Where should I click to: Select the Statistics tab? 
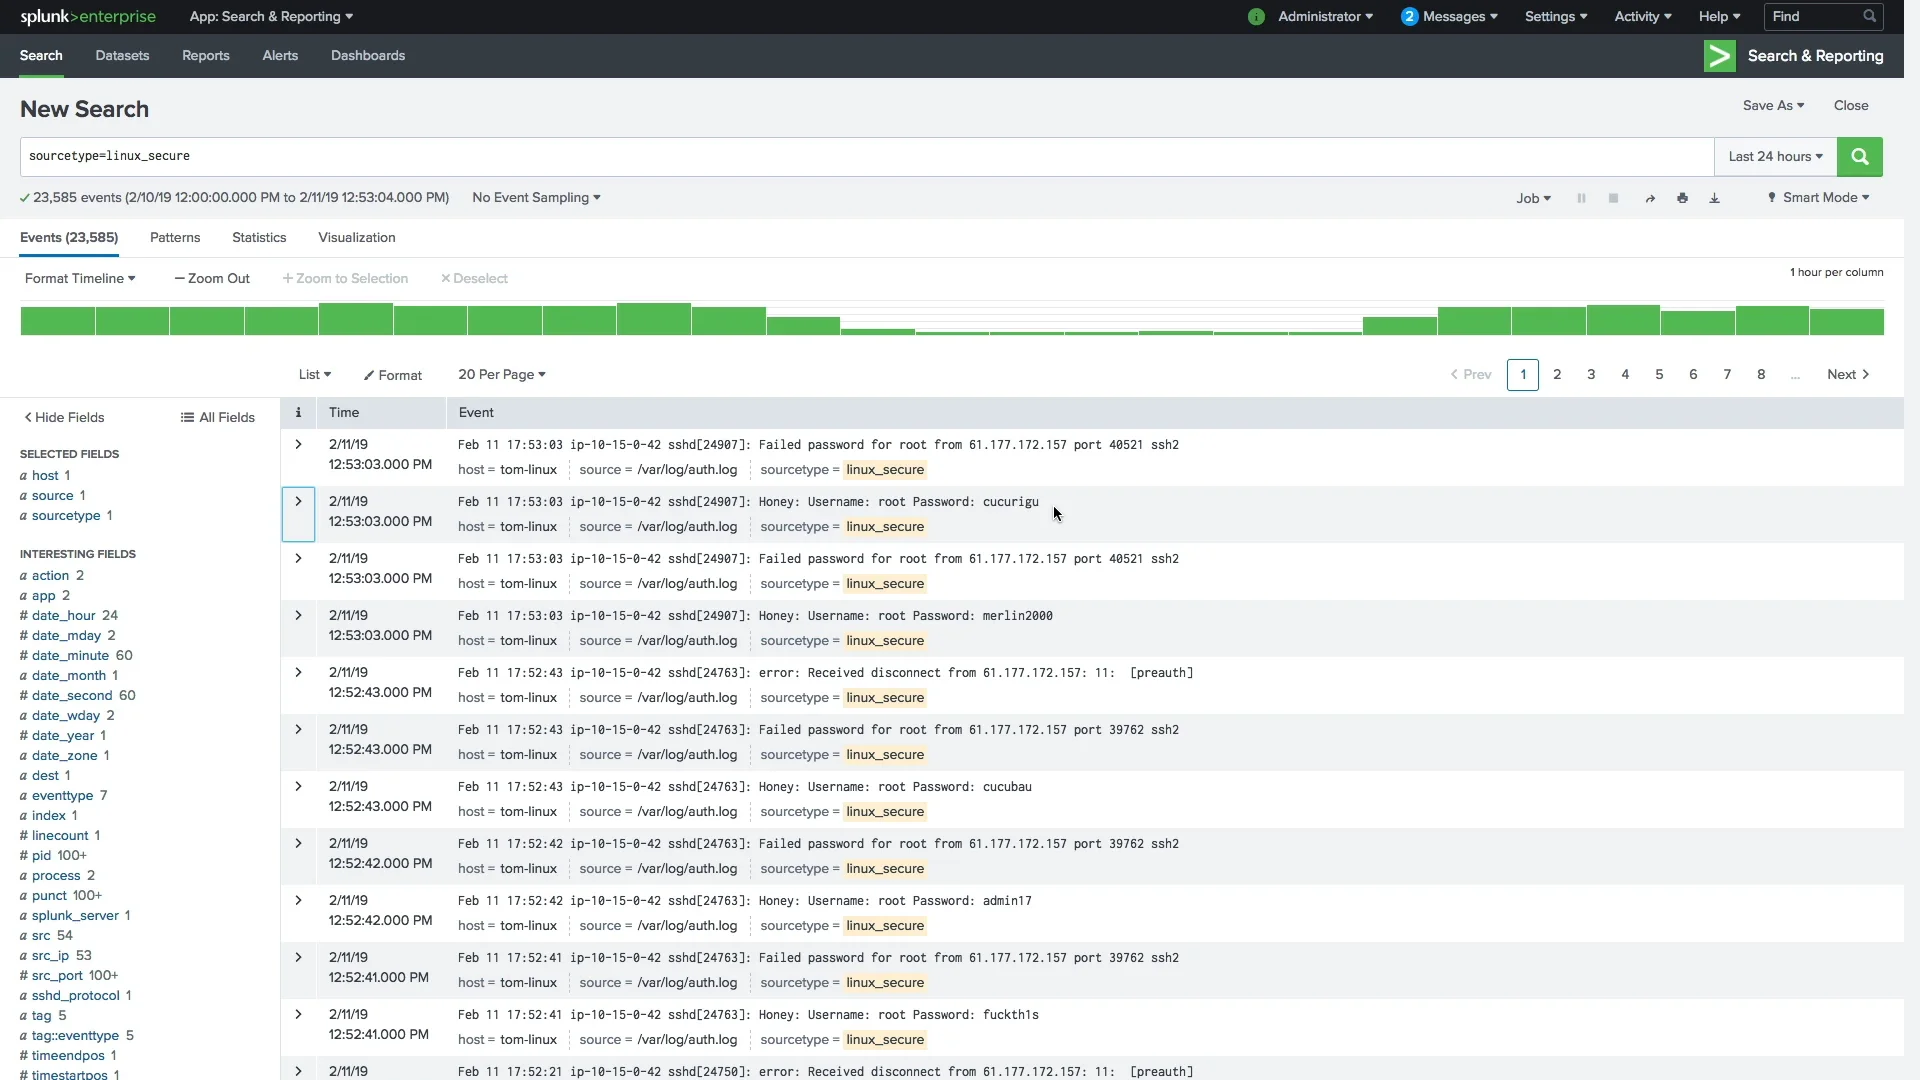pos(258,237)
